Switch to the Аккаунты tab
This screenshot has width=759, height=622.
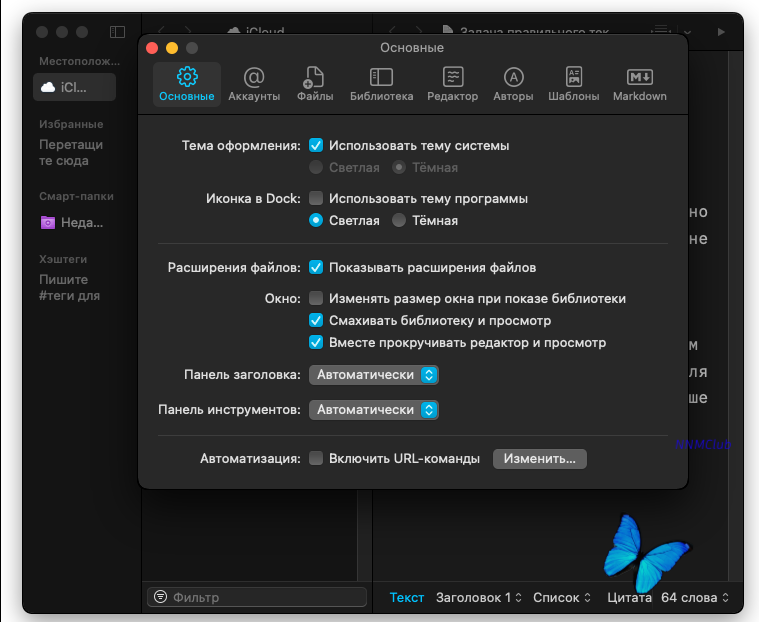coord(254,85)
